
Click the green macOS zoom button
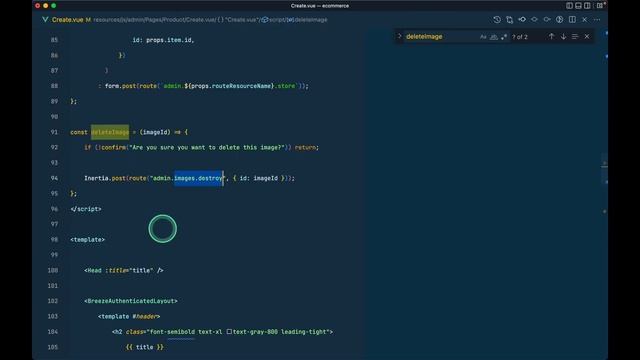click(x=53, y=6)
